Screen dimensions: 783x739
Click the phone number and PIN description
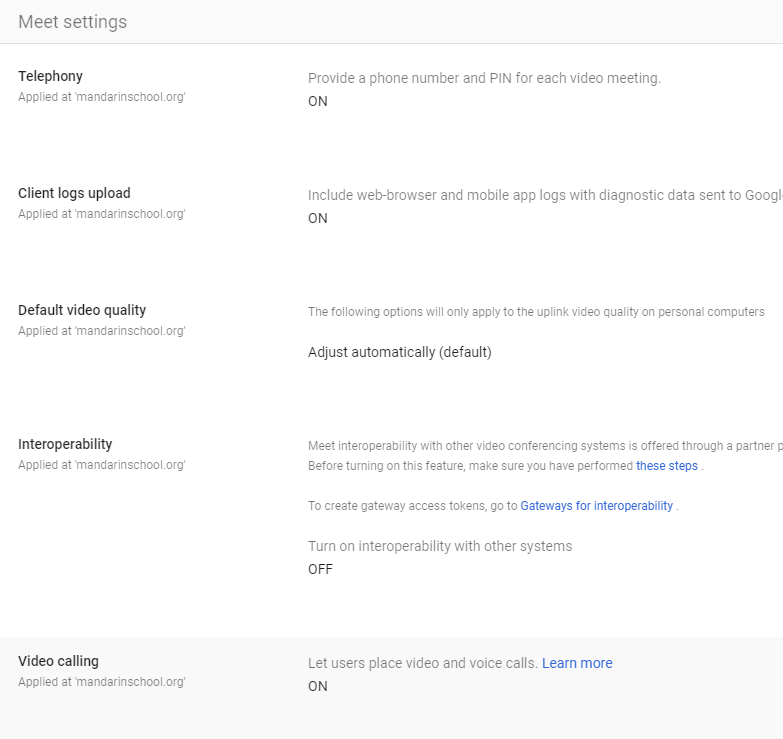(484, 78)
